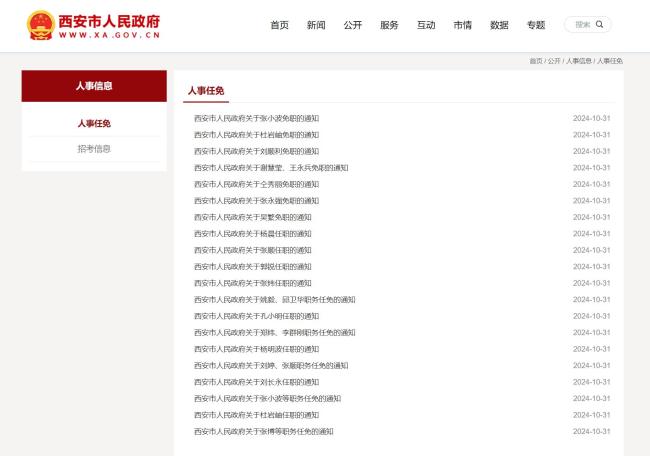
Task: Click the 搜索 search input field
Action: (582, 25)
